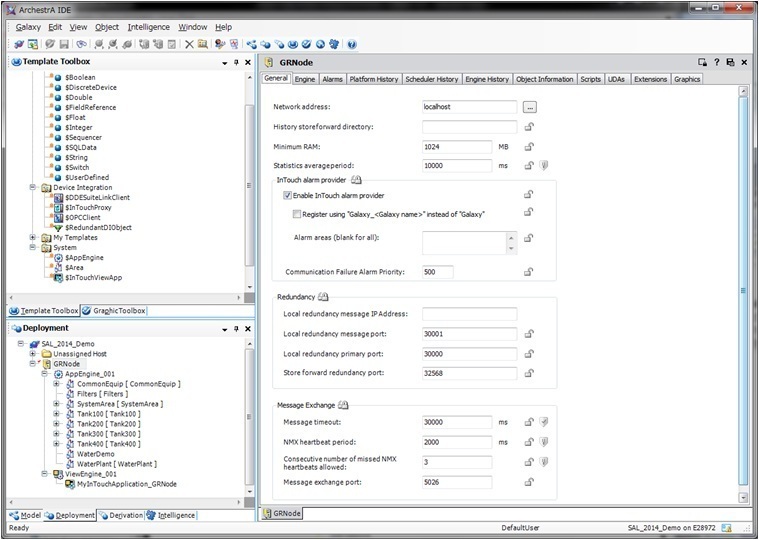Click the Help question mark toolbar icon
759x540 pixels.
coord(352,44)
